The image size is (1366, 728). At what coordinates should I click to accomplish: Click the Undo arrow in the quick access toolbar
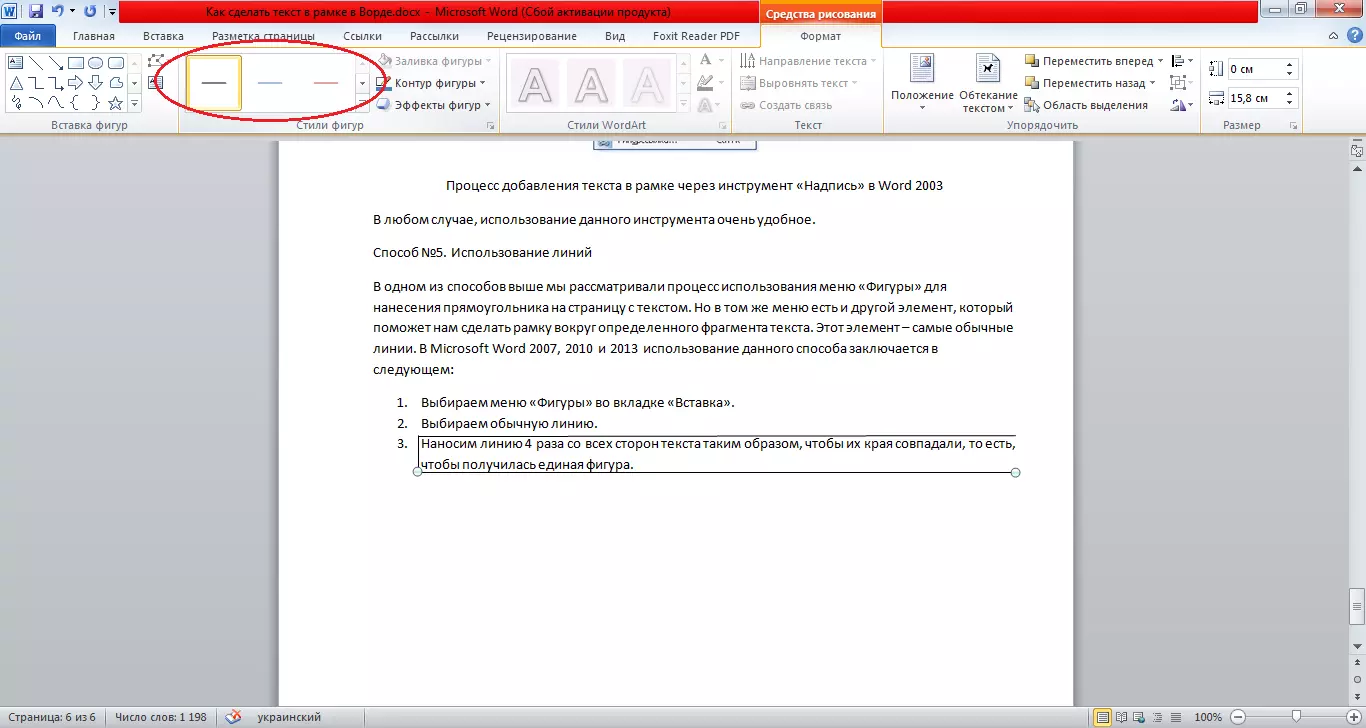[x=58, y=12]
